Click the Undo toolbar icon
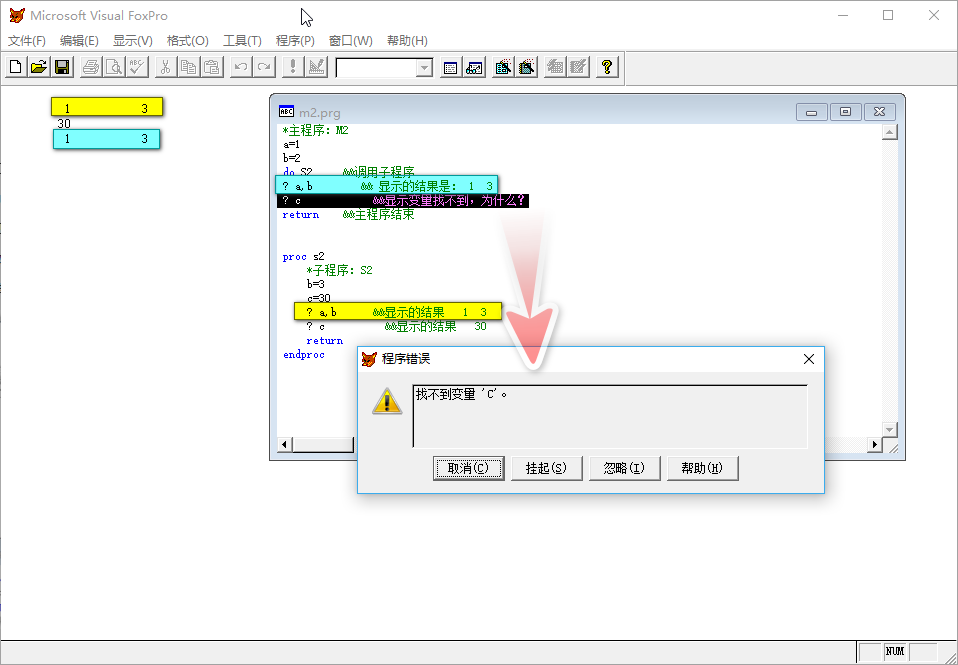The width and height of the screenshot is (958, 665). pos(241,67)
